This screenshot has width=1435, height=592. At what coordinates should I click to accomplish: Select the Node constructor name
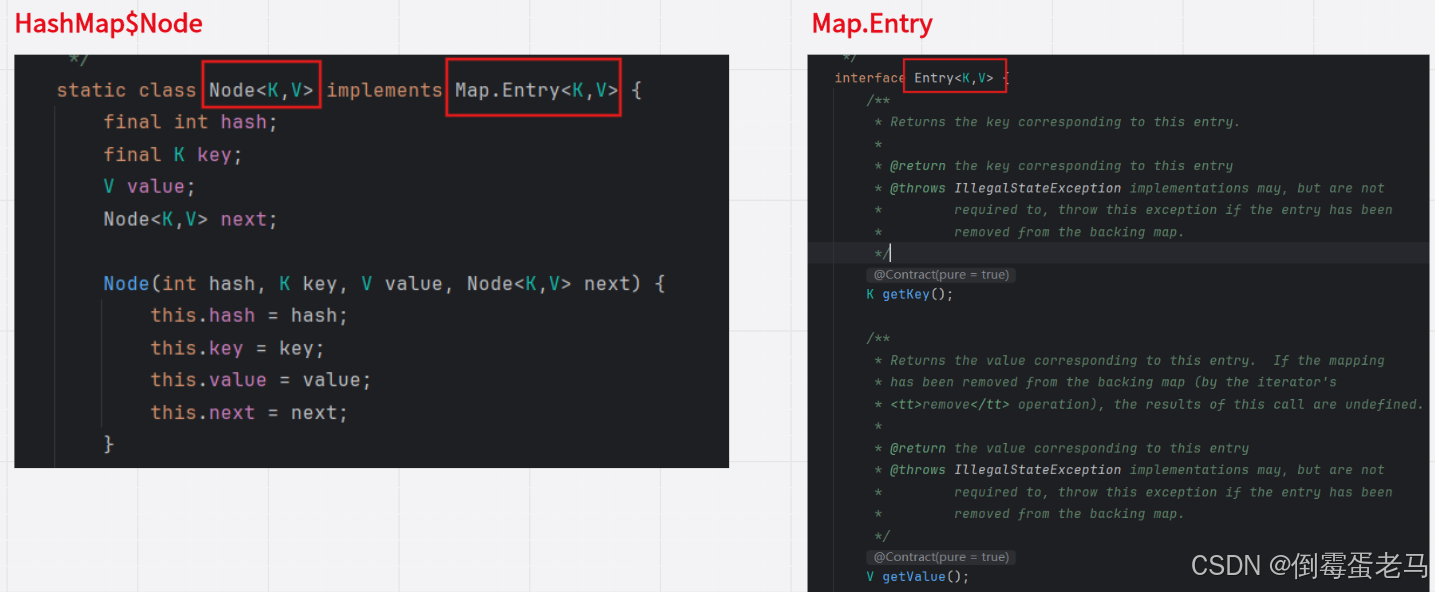(125, 283)
